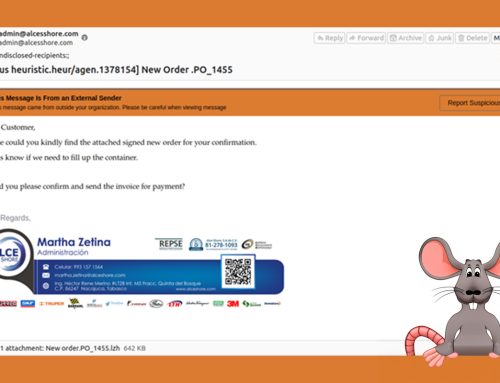The height and width of the screenshot is (383, 500).
Task: Click the External Sender warning heading
Action: click(61, 98)
